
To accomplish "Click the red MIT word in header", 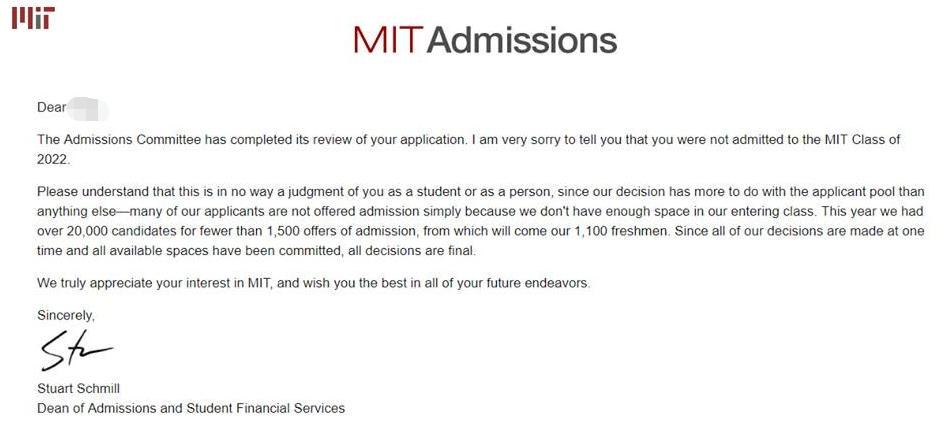I will coord(386,40).
